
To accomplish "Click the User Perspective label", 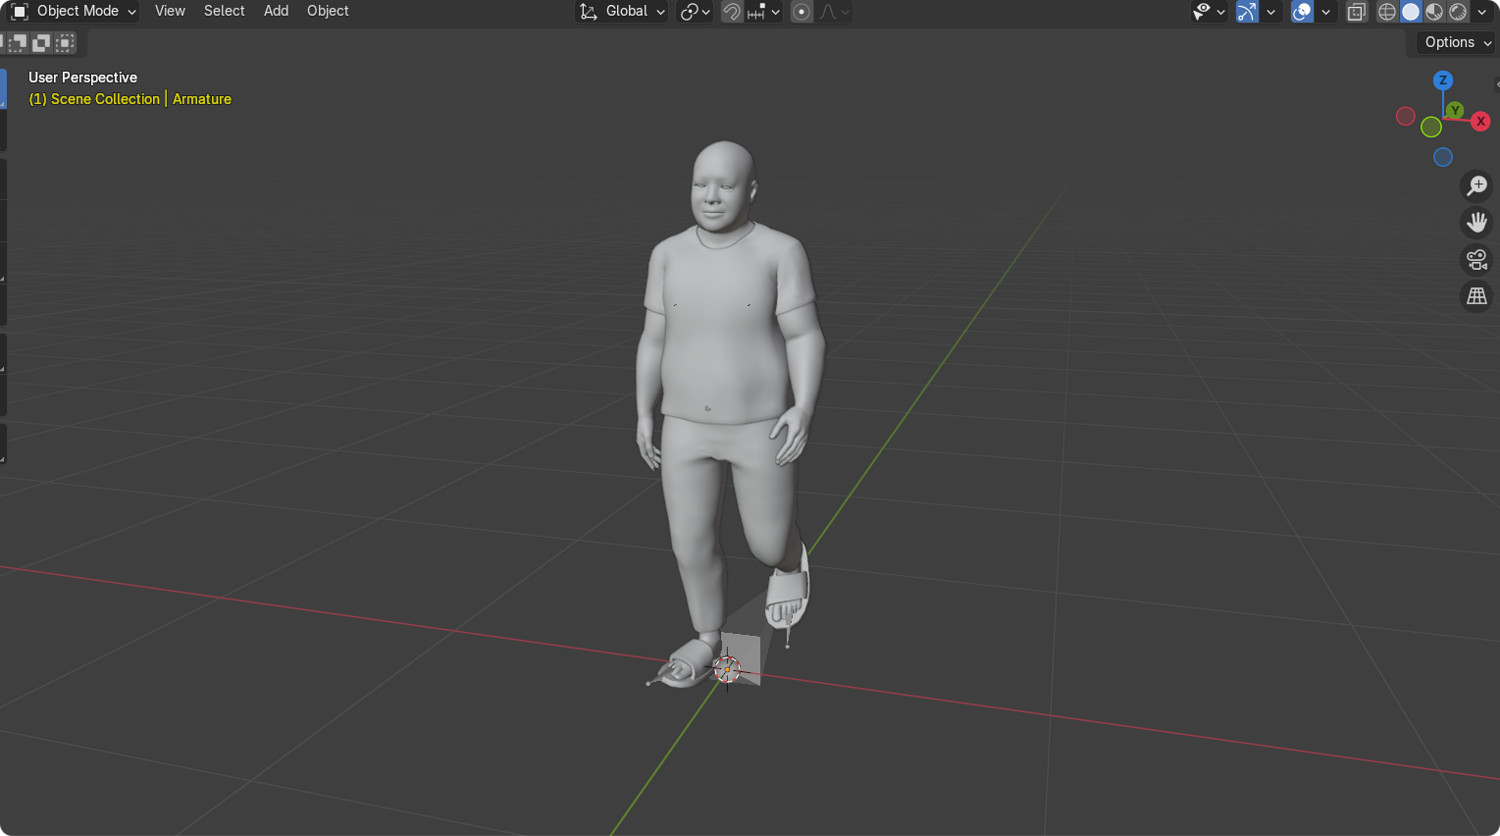I will (x=83, y=77).
